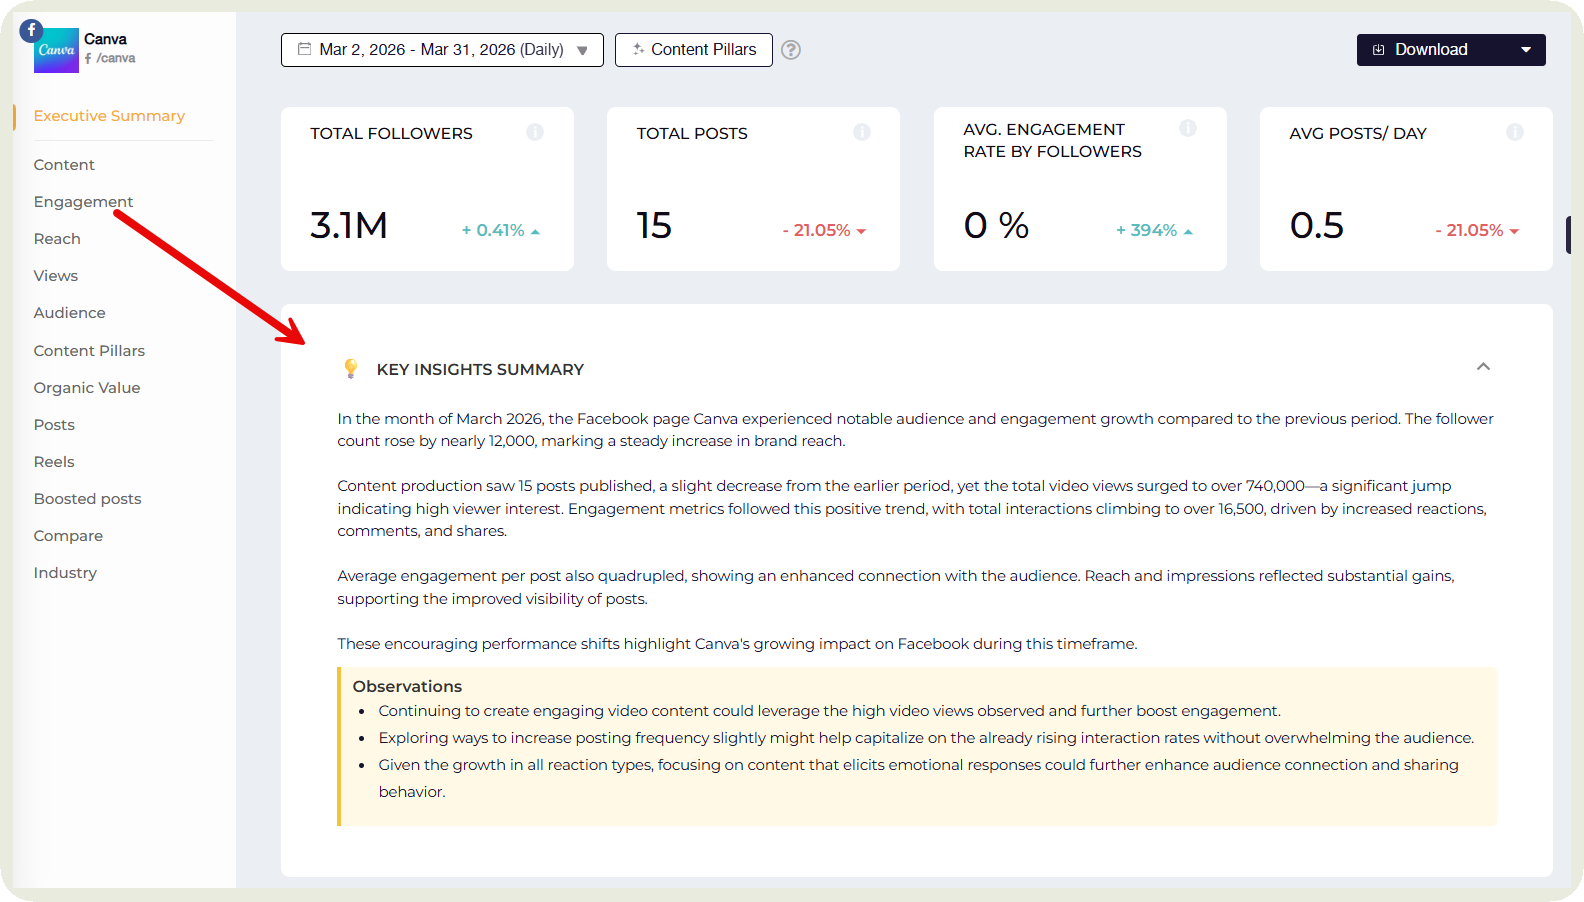Click the TOTAL POSTS card title
1584x902 pixels.
(692, 134)
